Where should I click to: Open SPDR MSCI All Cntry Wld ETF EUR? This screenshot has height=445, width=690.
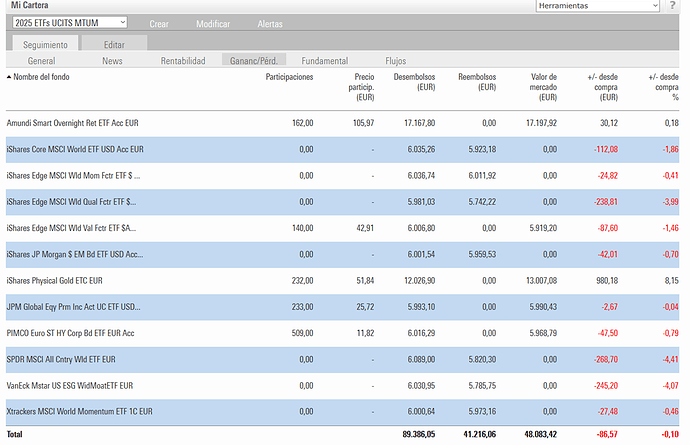click(61, 359)
